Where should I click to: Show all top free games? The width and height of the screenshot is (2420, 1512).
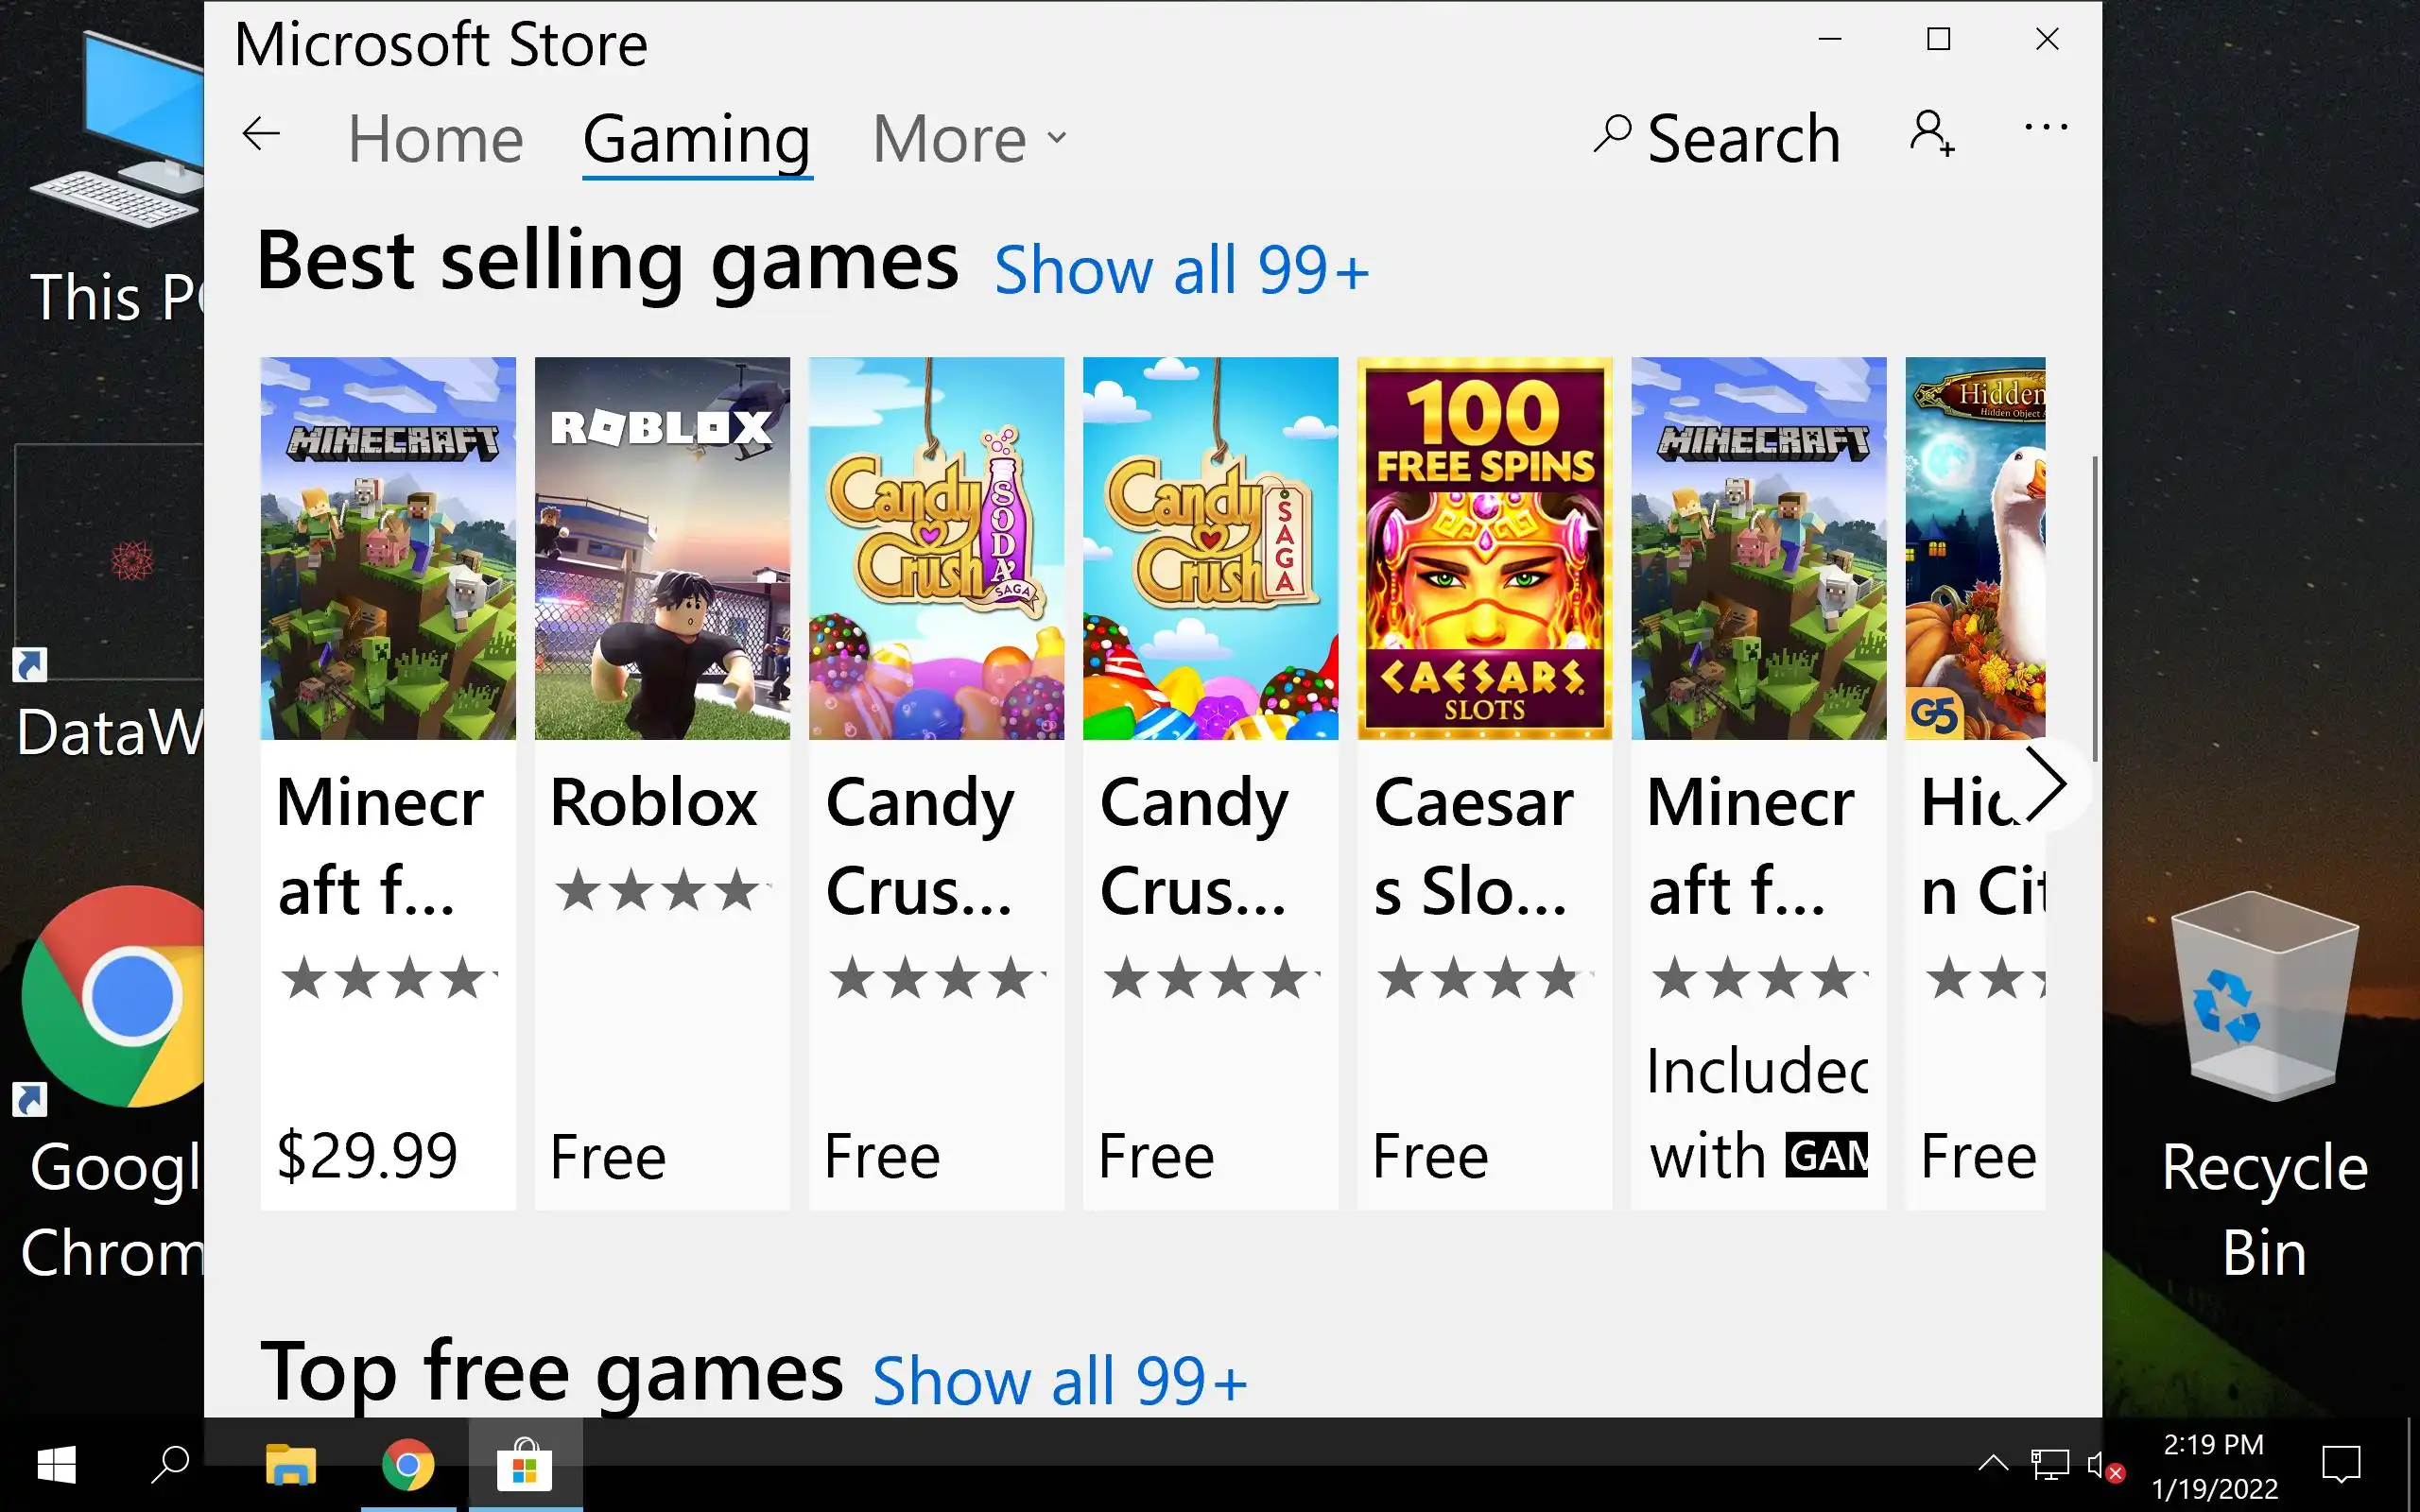point(1060,1381)
